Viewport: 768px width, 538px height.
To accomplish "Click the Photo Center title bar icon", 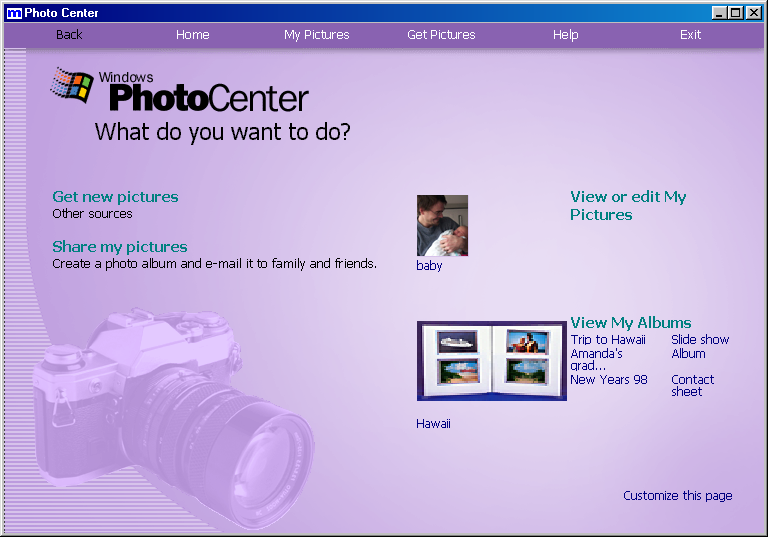I will (13, 13).
